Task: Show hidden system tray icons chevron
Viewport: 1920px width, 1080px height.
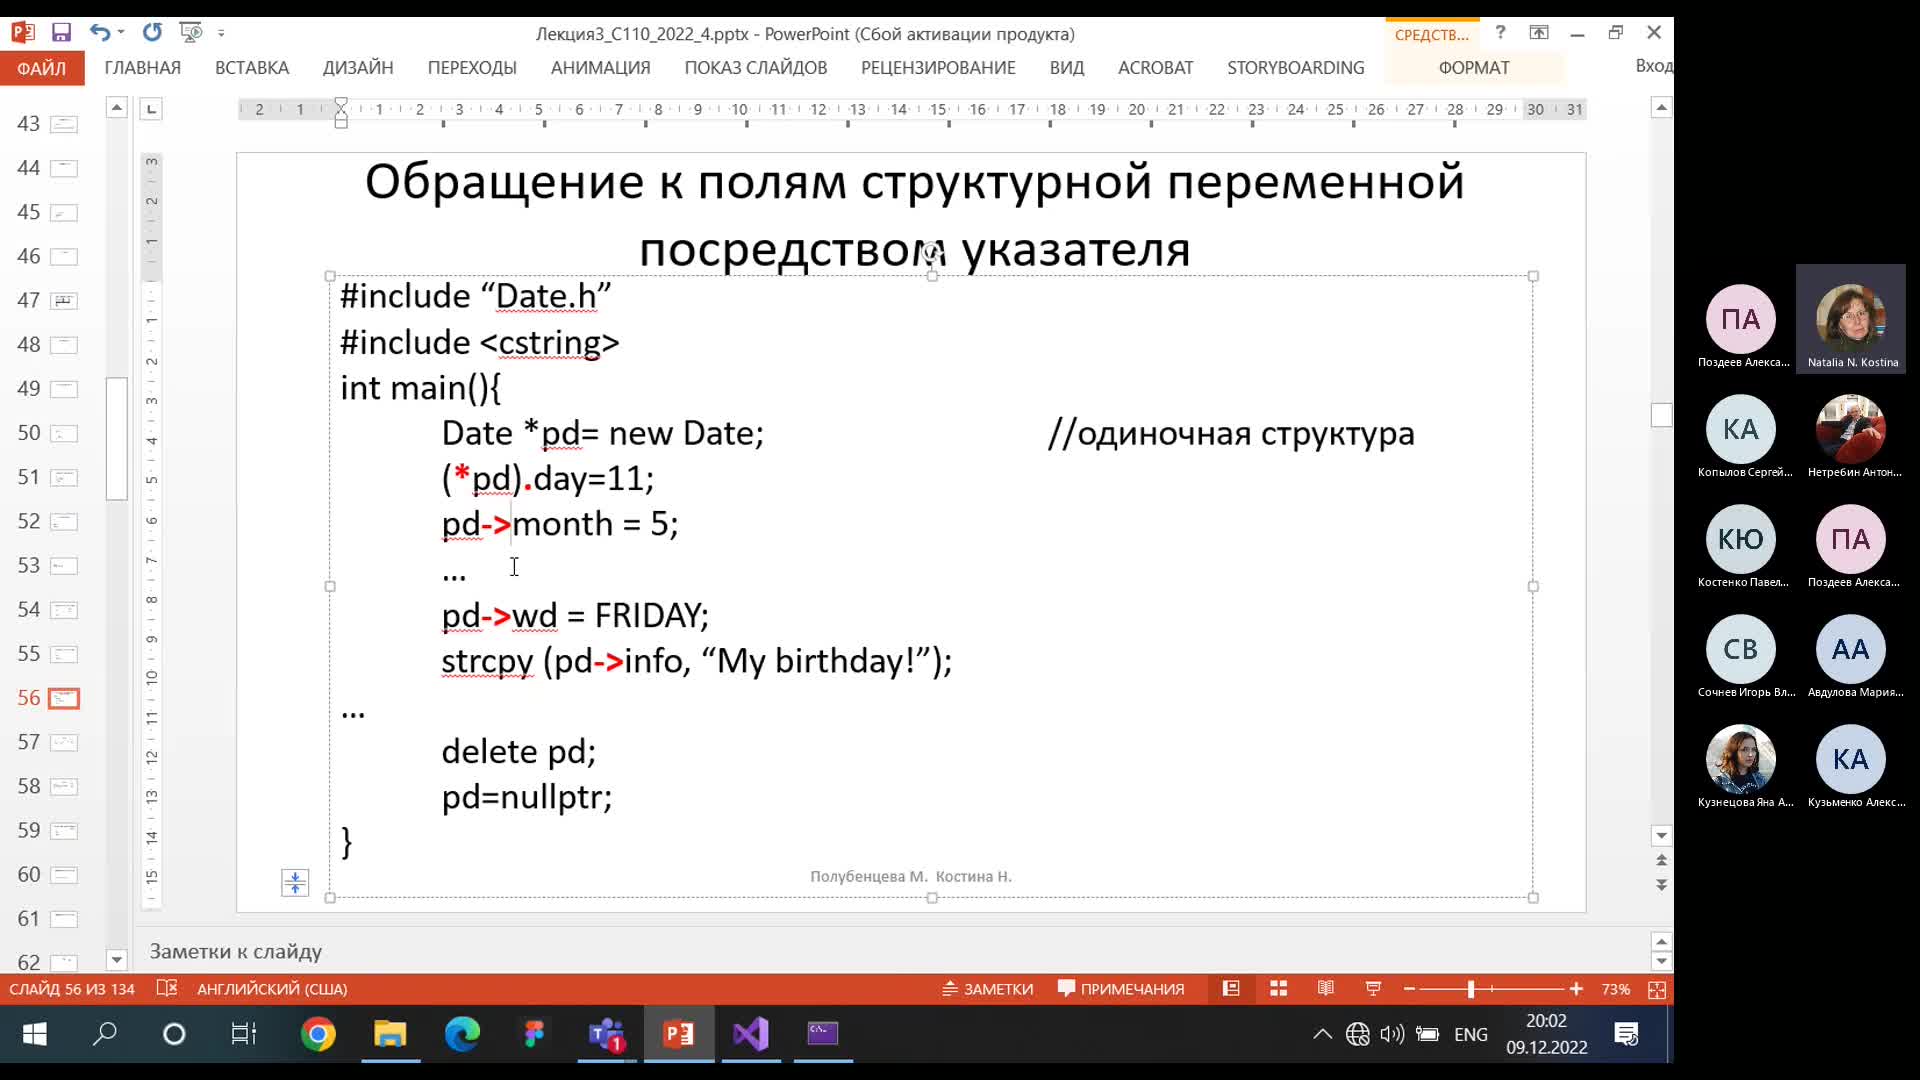Action: (1322, 1034)
